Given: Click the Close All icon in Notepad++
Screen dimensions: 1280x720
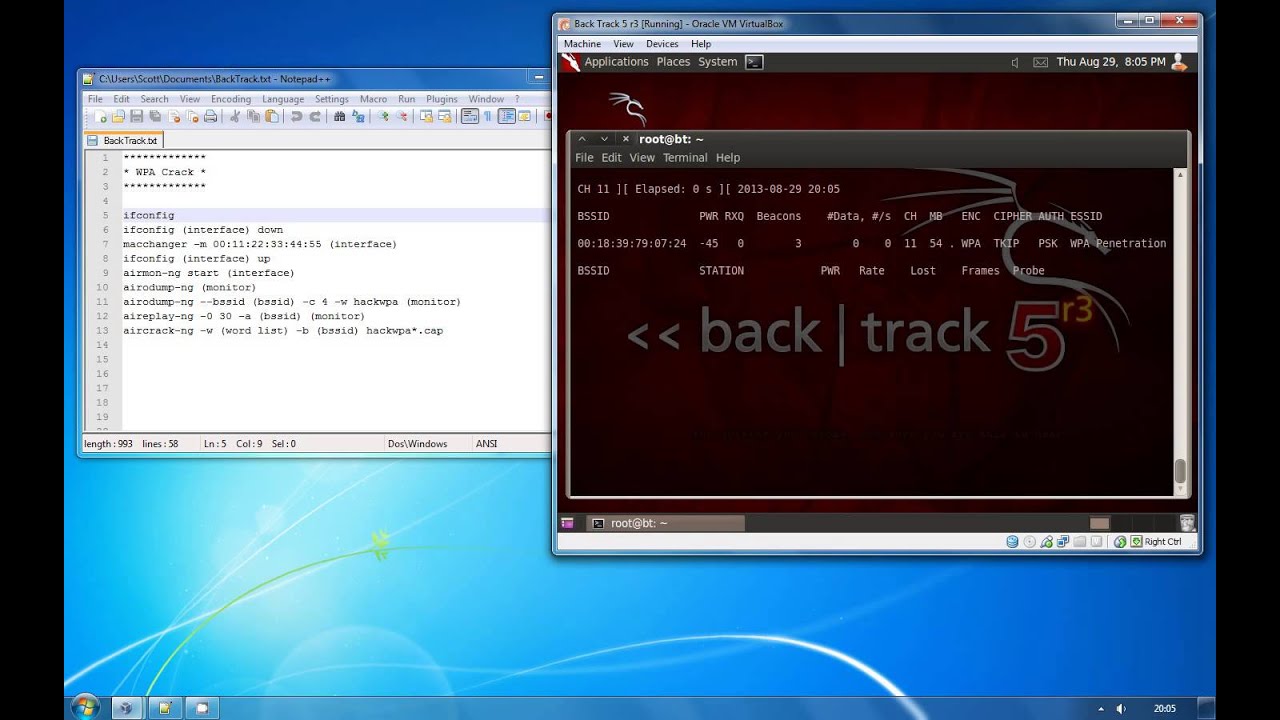Looking at the screenshot, I should coord(192,116).
